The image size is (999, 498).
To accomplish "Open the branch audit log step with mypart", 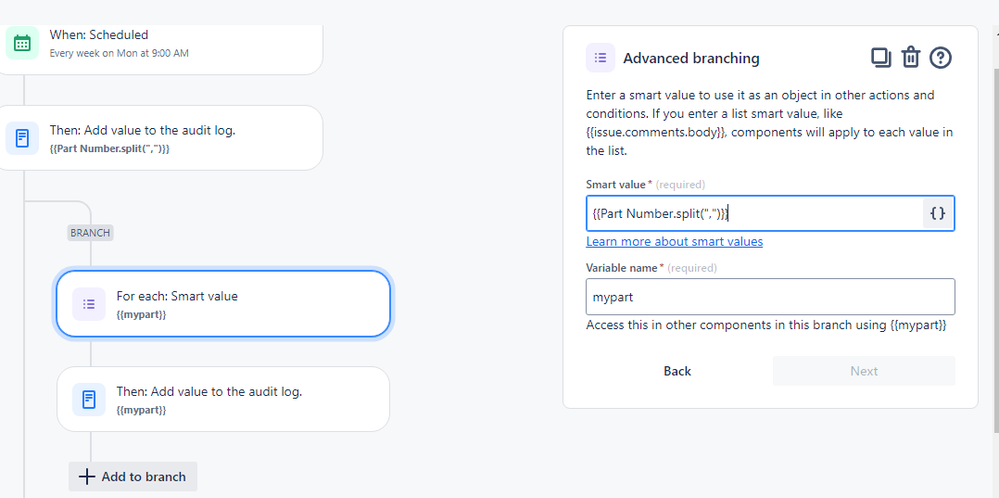I will click(223, 399).
